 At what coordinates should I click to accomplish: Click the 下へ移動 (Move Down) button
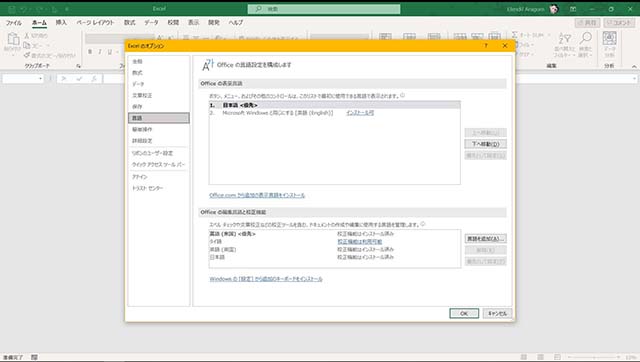[x=485, y=144]
